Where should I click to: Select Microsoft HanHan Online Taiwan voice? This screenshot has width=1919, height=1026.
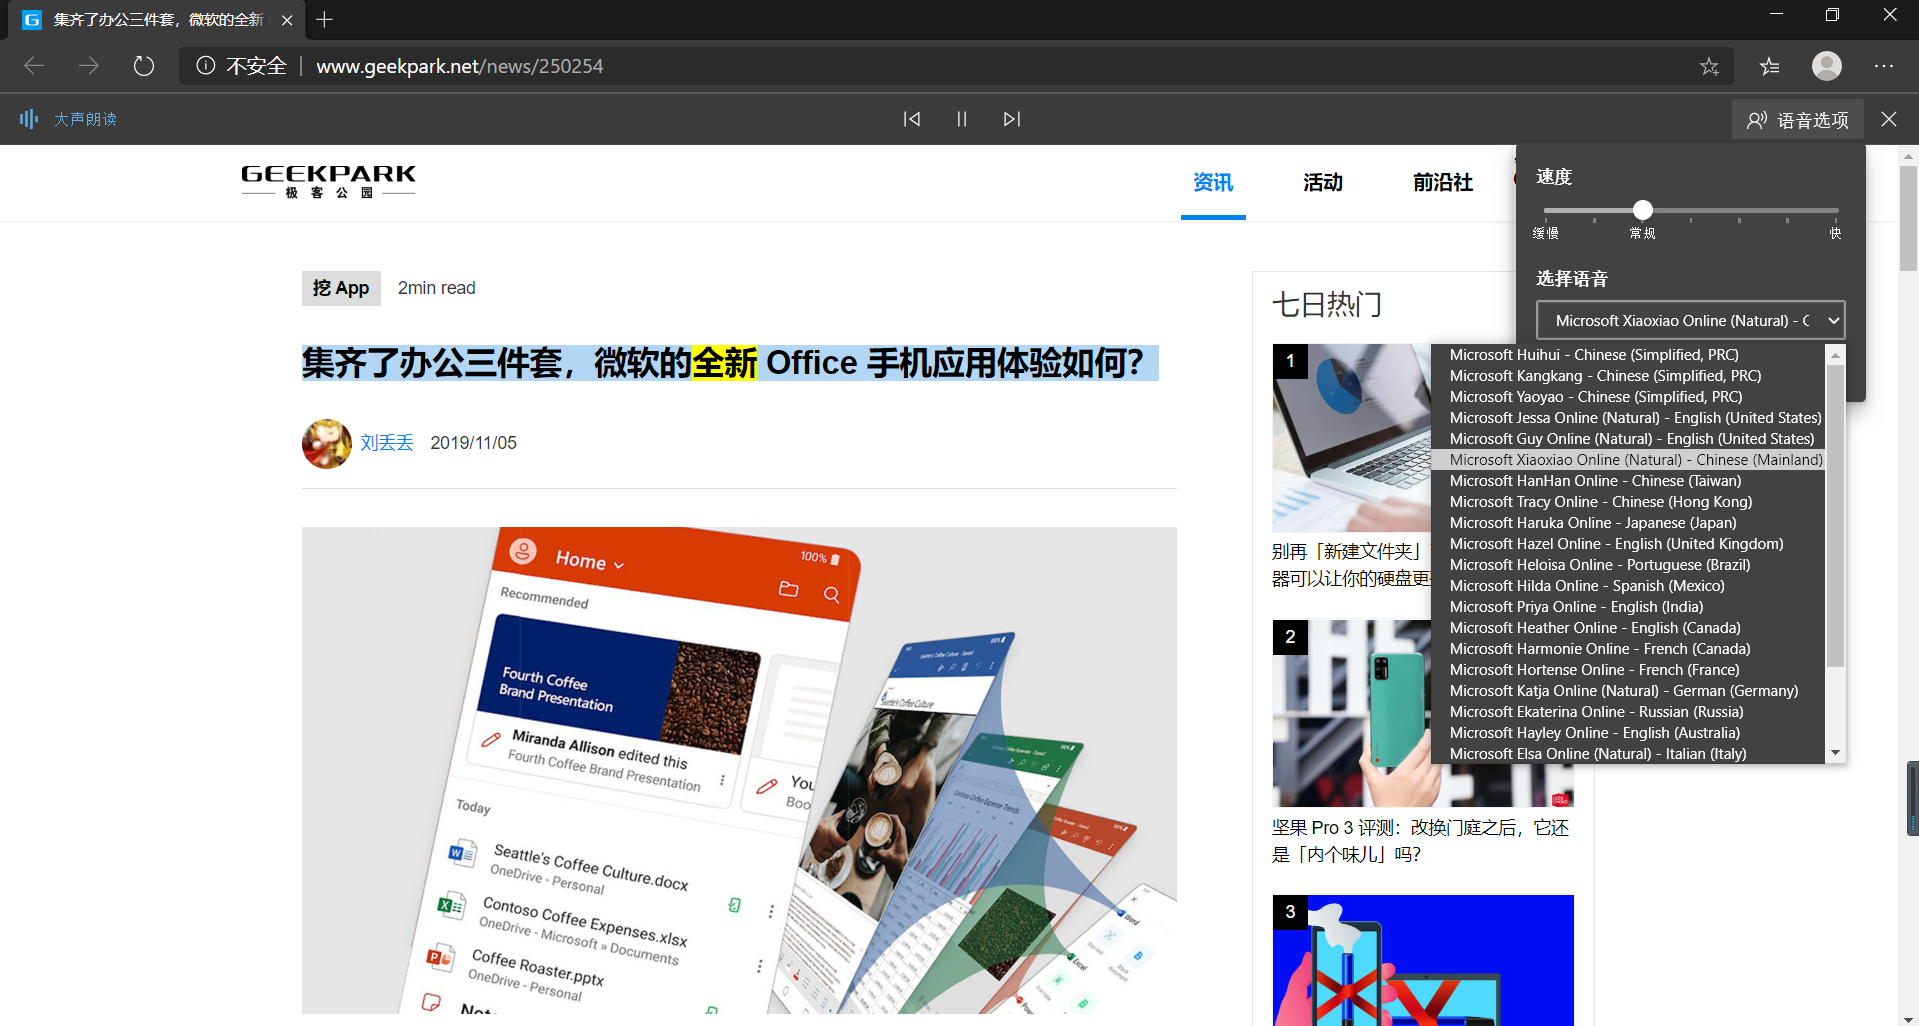click(x=1628, y=481)
